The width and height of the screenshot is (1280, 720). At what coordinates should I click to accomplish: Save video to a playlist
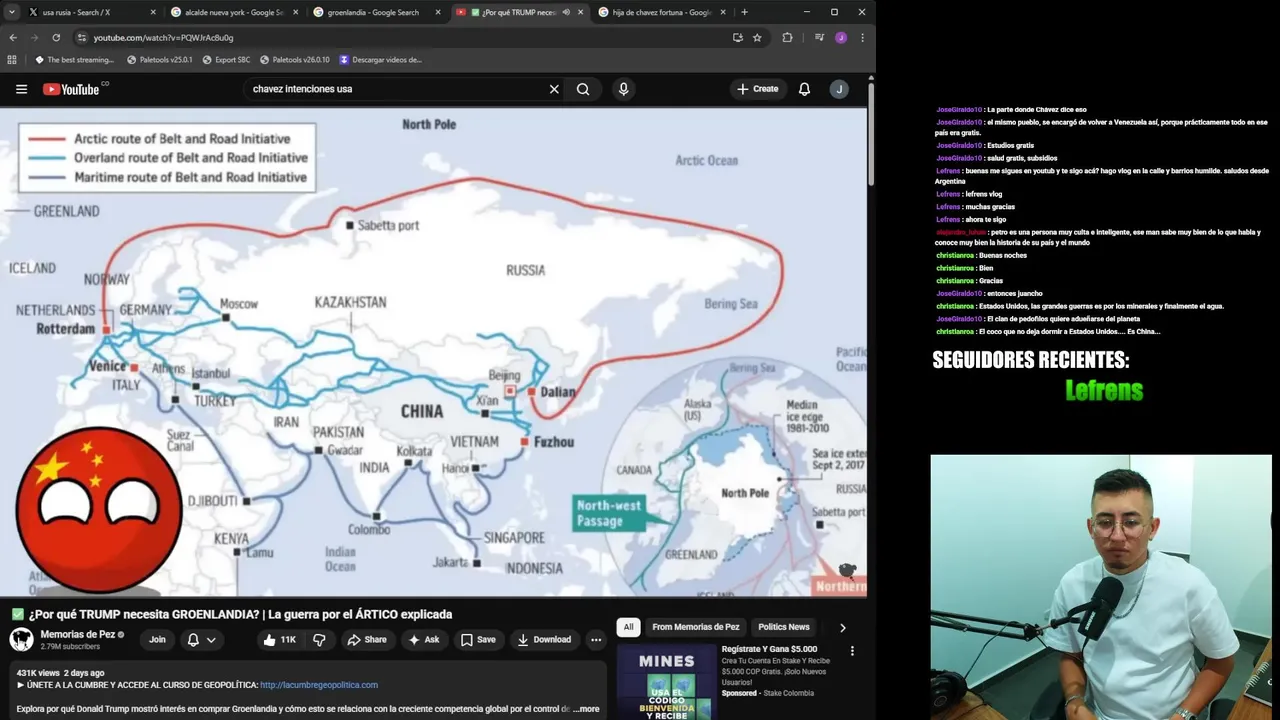coord(478,640)
